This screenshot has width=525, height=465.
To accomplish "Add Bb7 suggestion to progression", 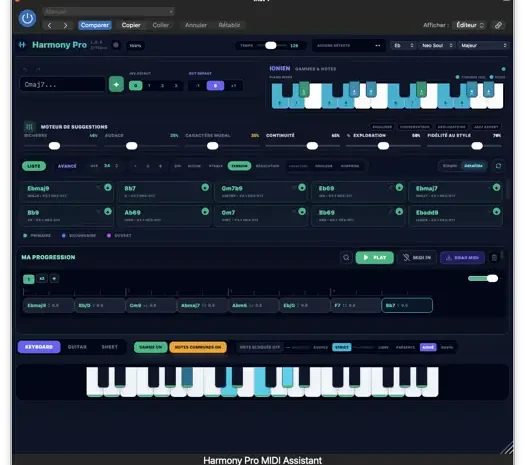I will tap(205, 187).
